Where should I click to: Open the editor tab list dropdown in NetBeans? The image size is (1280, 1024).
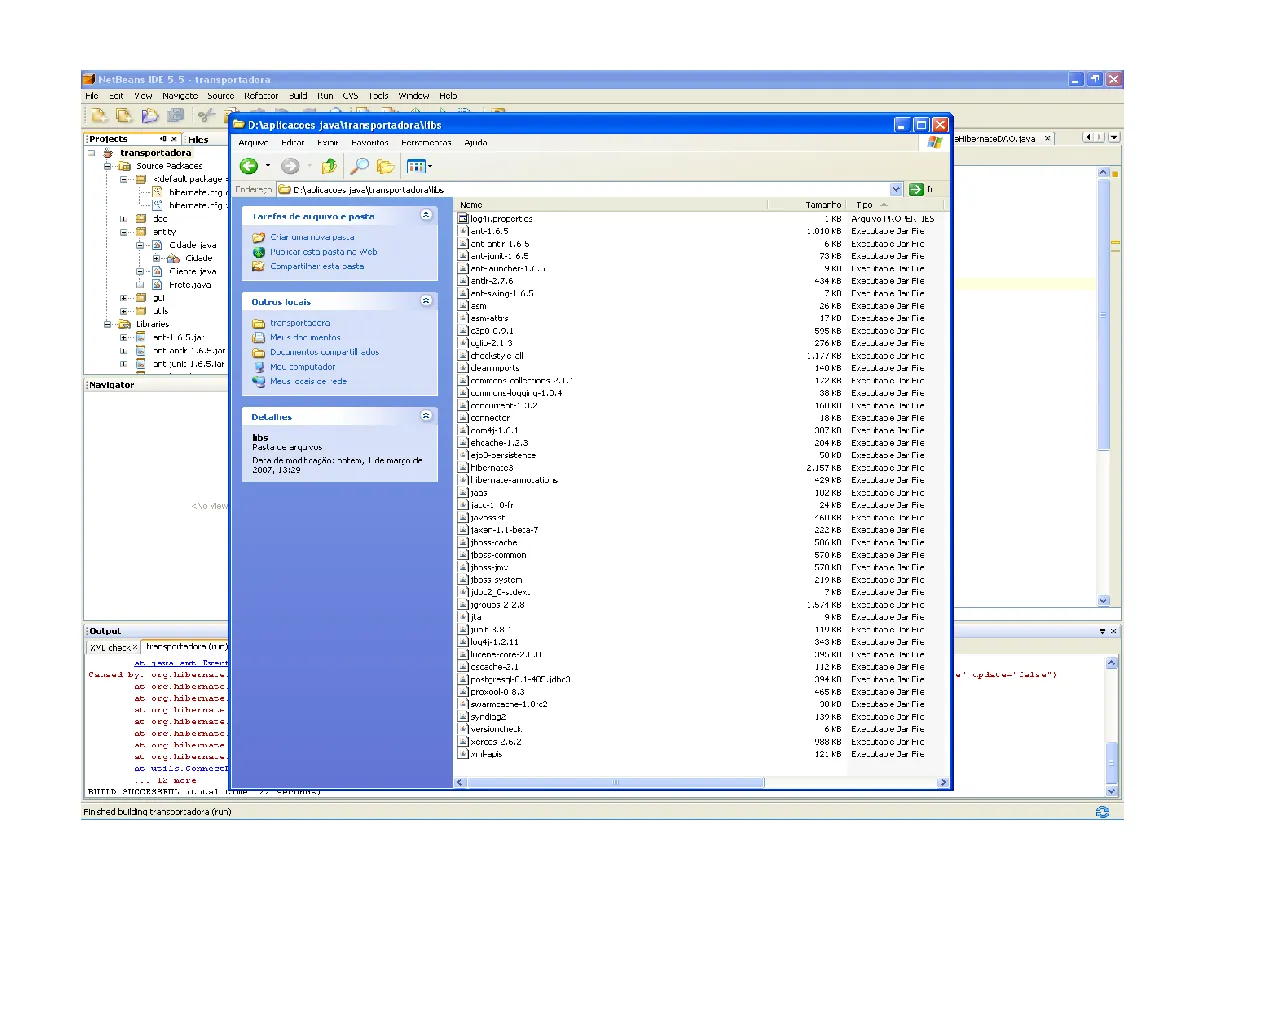[x=1114, y=138]
